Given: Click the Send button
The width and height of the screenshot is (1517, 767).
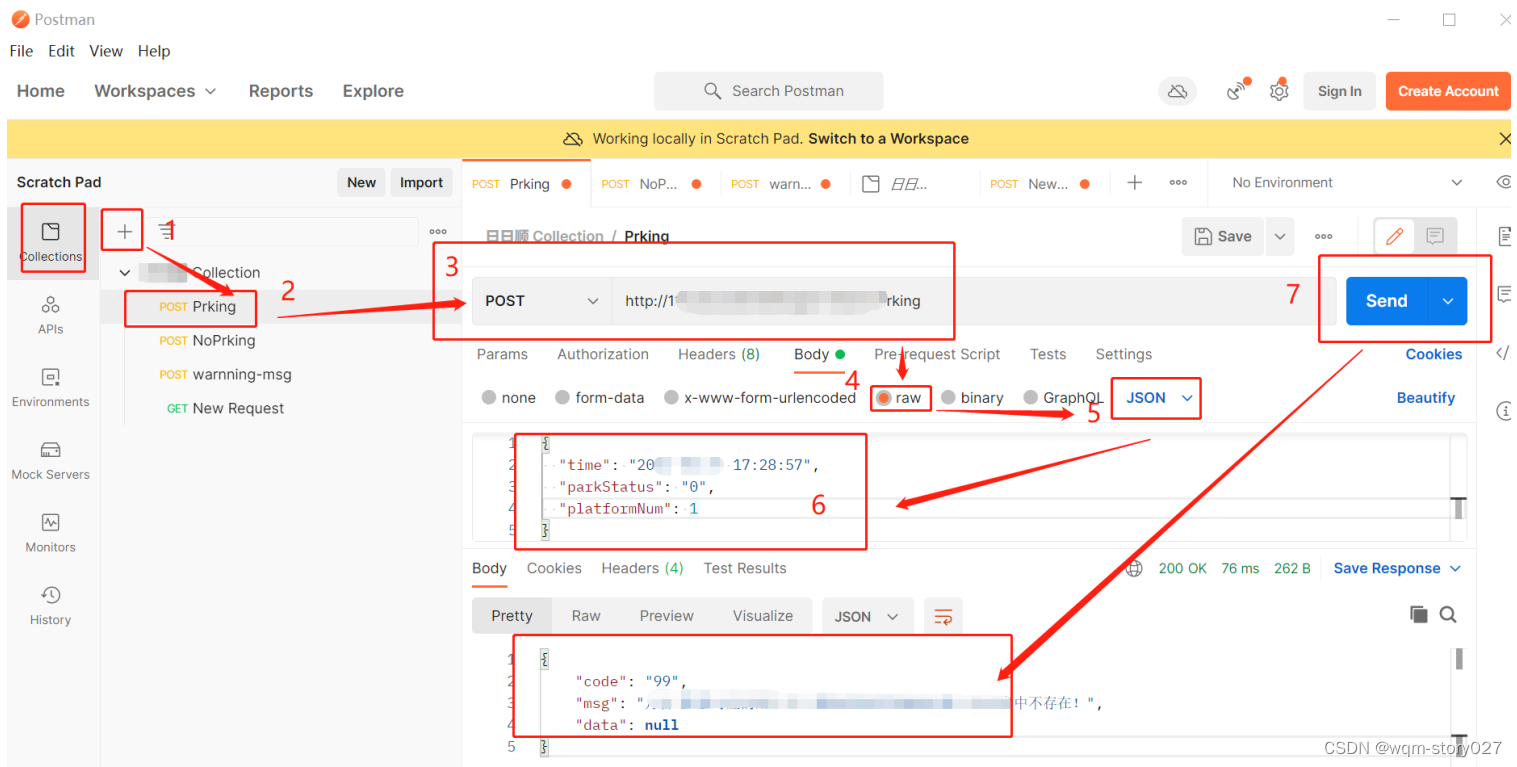Looking at the screenshot, I should click(1387, 301).
